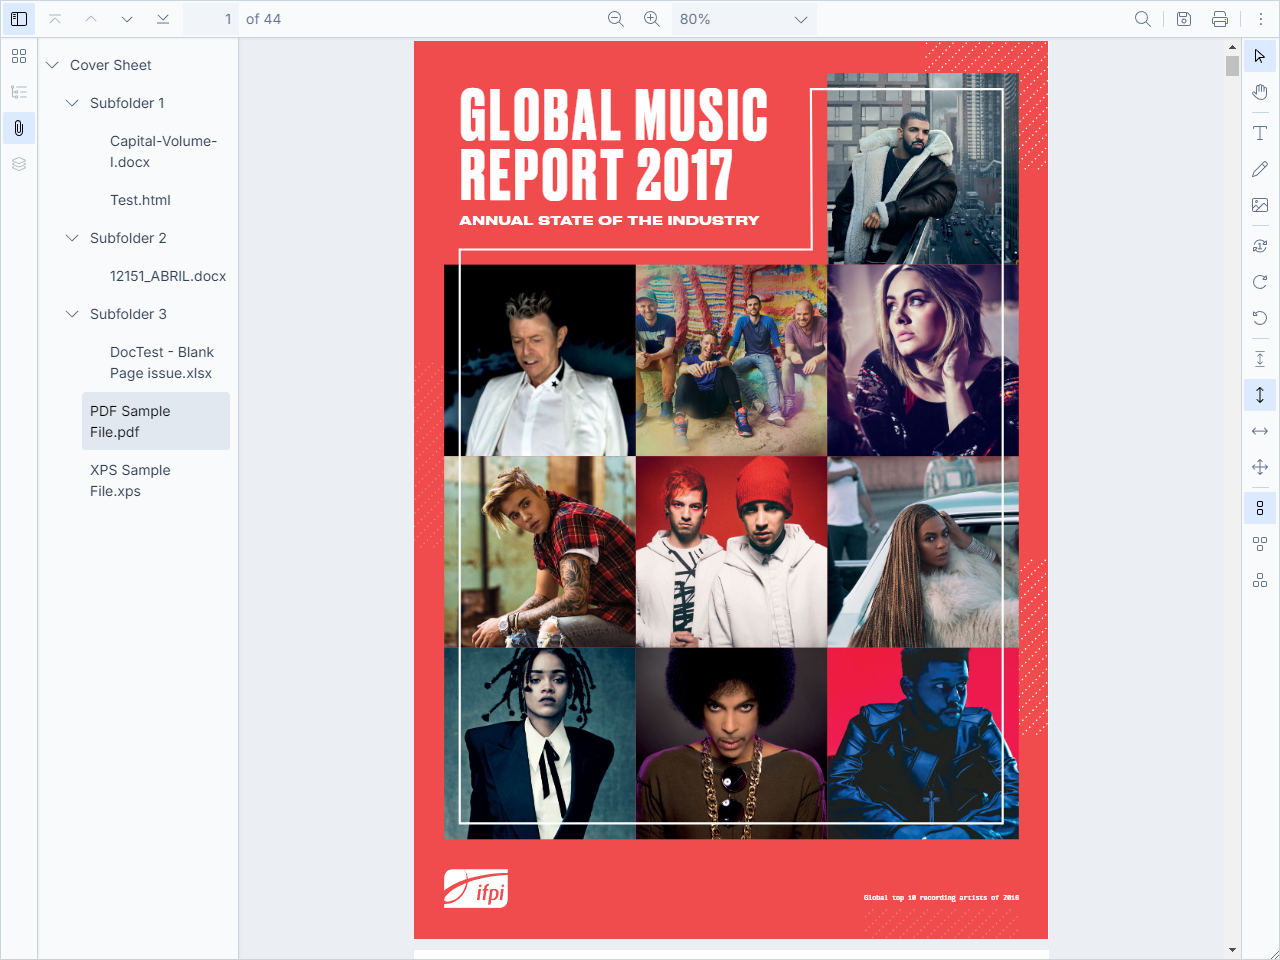Fit page to width

[x=1260, y=431]
